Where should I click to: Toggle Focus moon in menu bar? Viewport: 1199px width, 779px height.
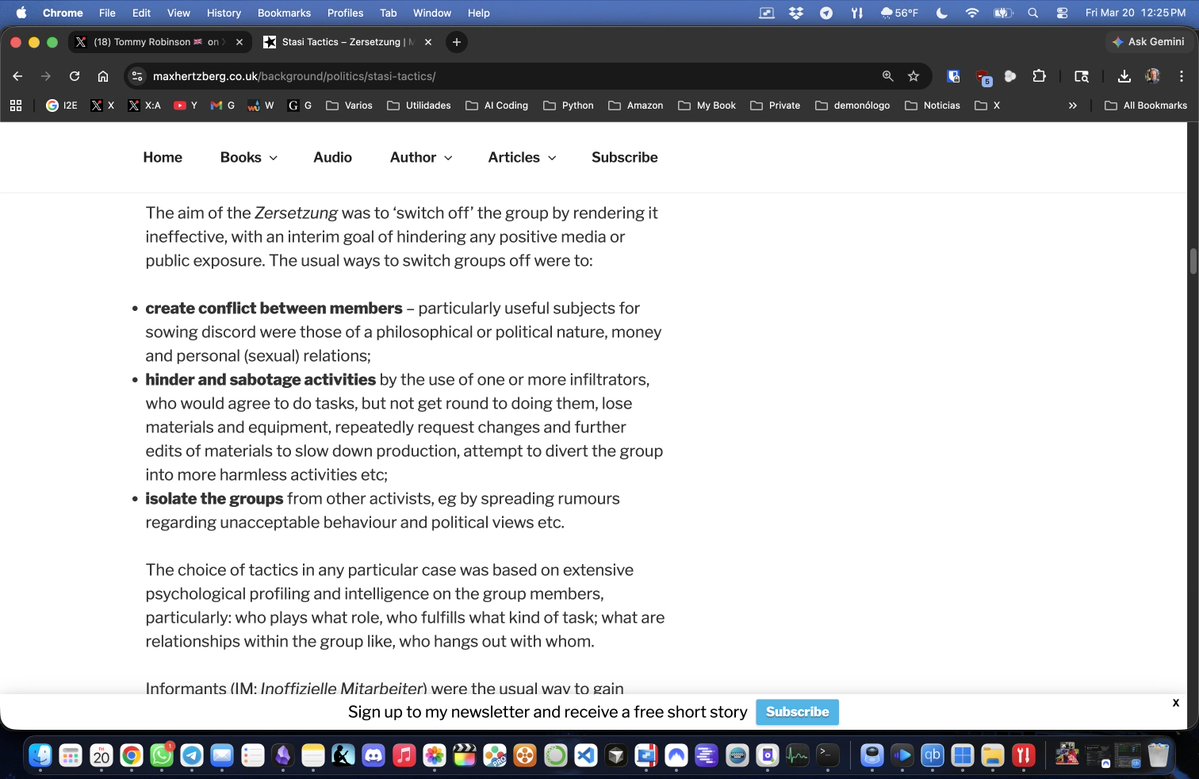pyautogui.click(x=942, y=13)
